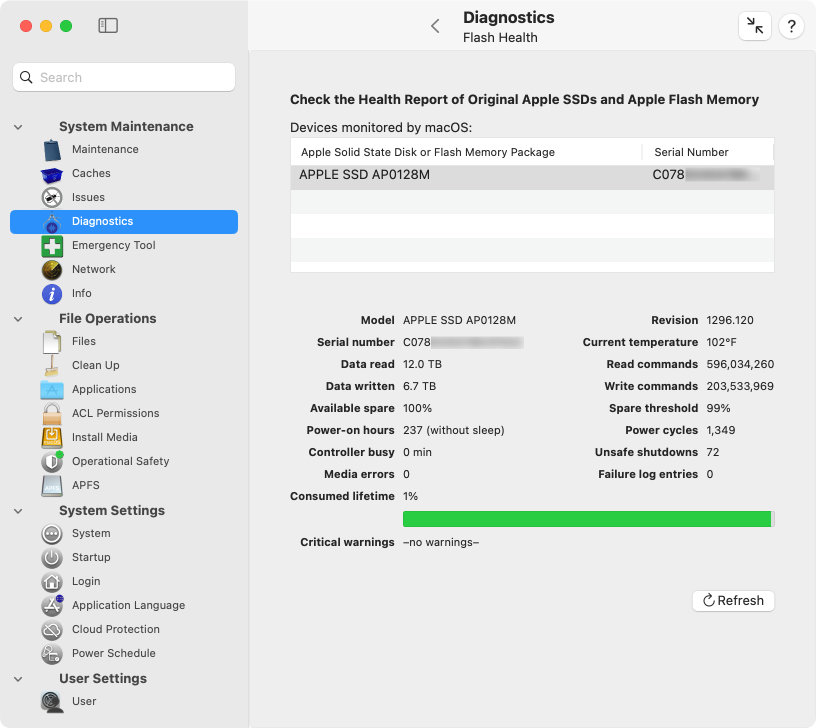Click the Current temperature value 102°F

[x=721, y=343]
